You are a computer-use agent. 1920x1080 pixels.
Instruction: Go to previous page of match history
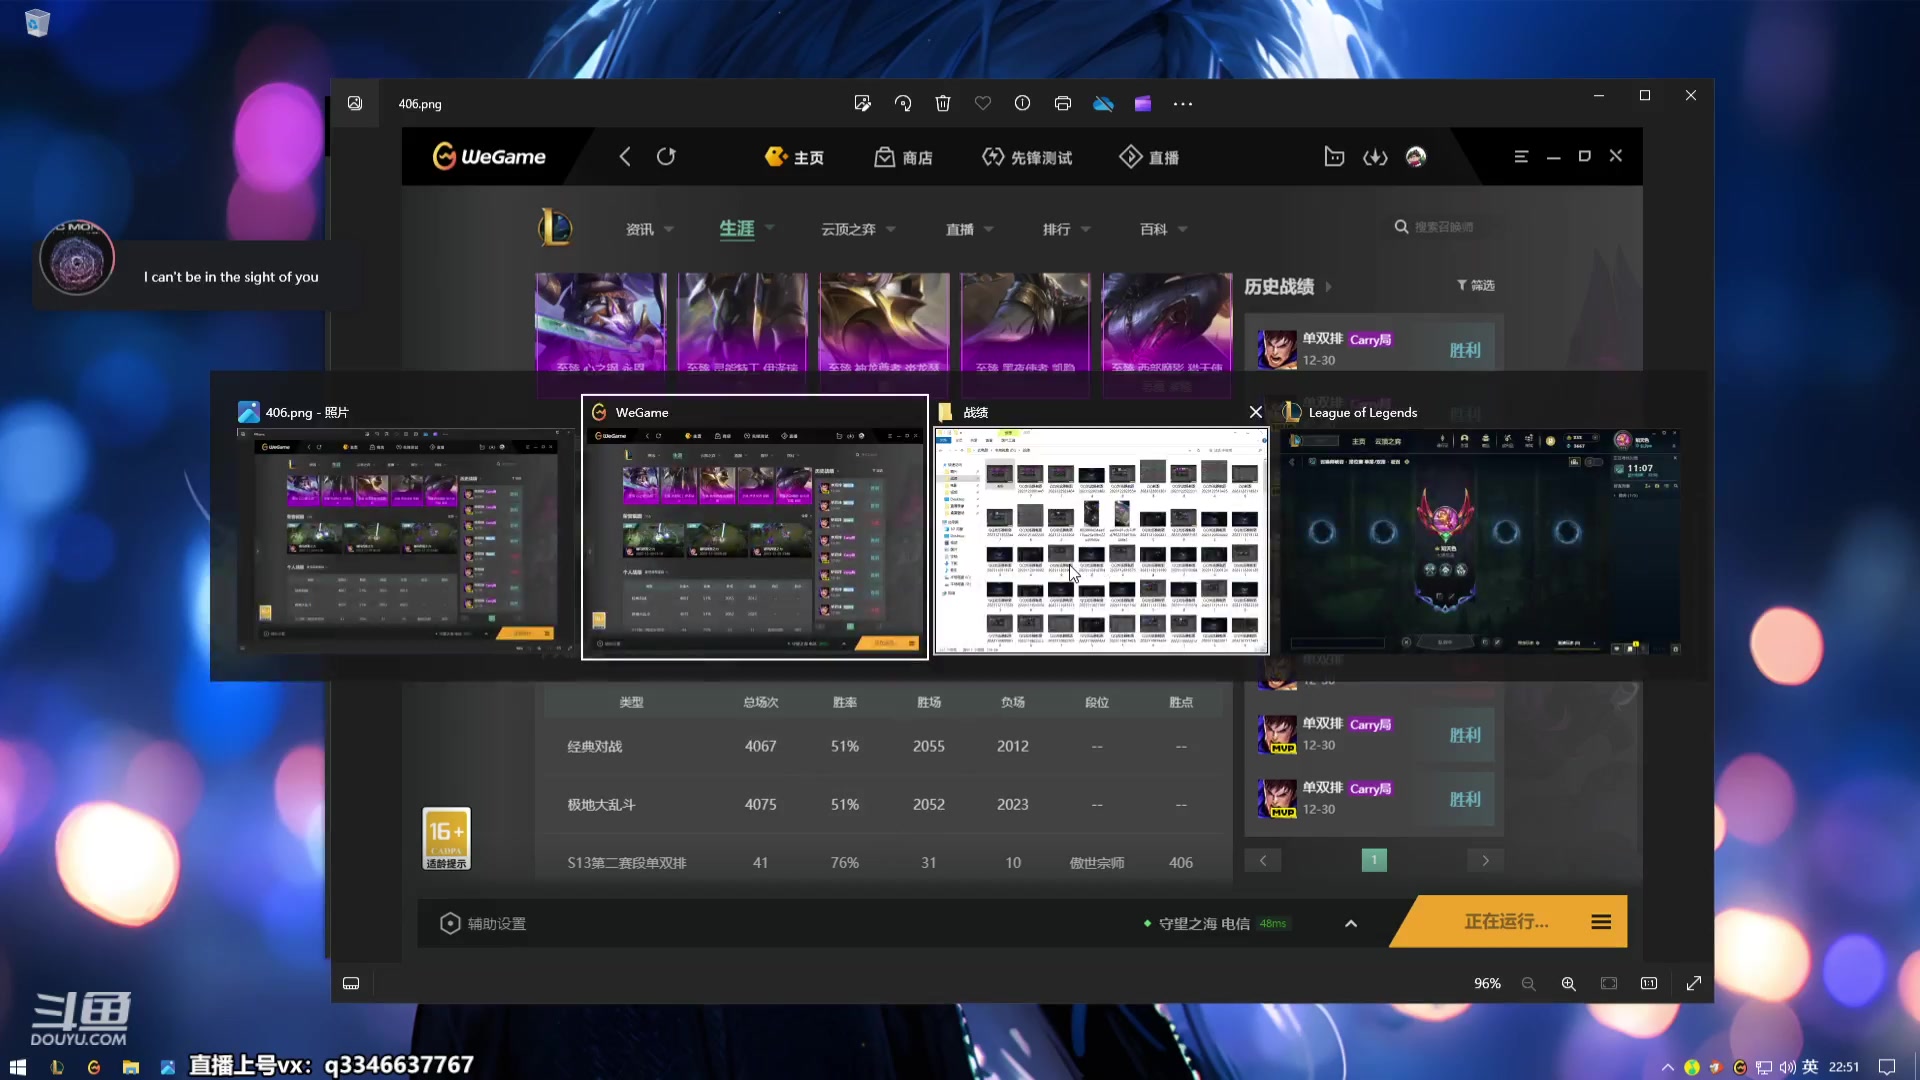click(1263, 860)
